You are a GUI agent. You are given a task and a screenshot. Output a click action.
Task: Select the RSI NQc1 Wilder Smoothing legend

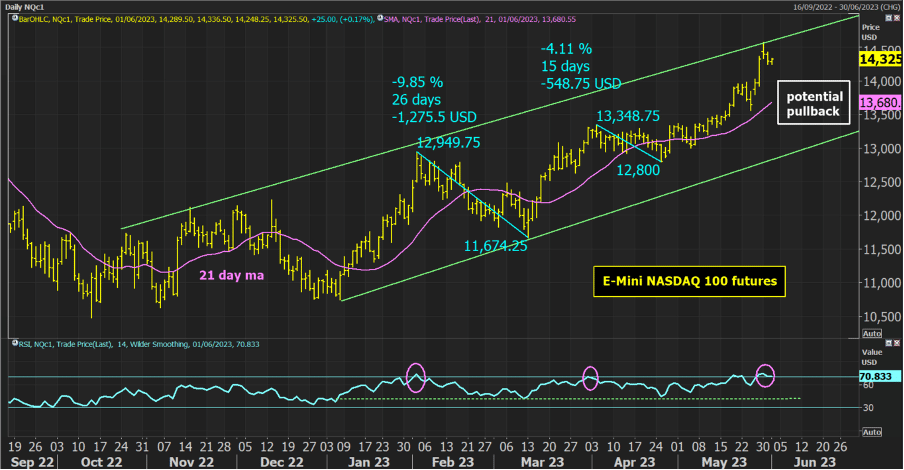(139, 344)
